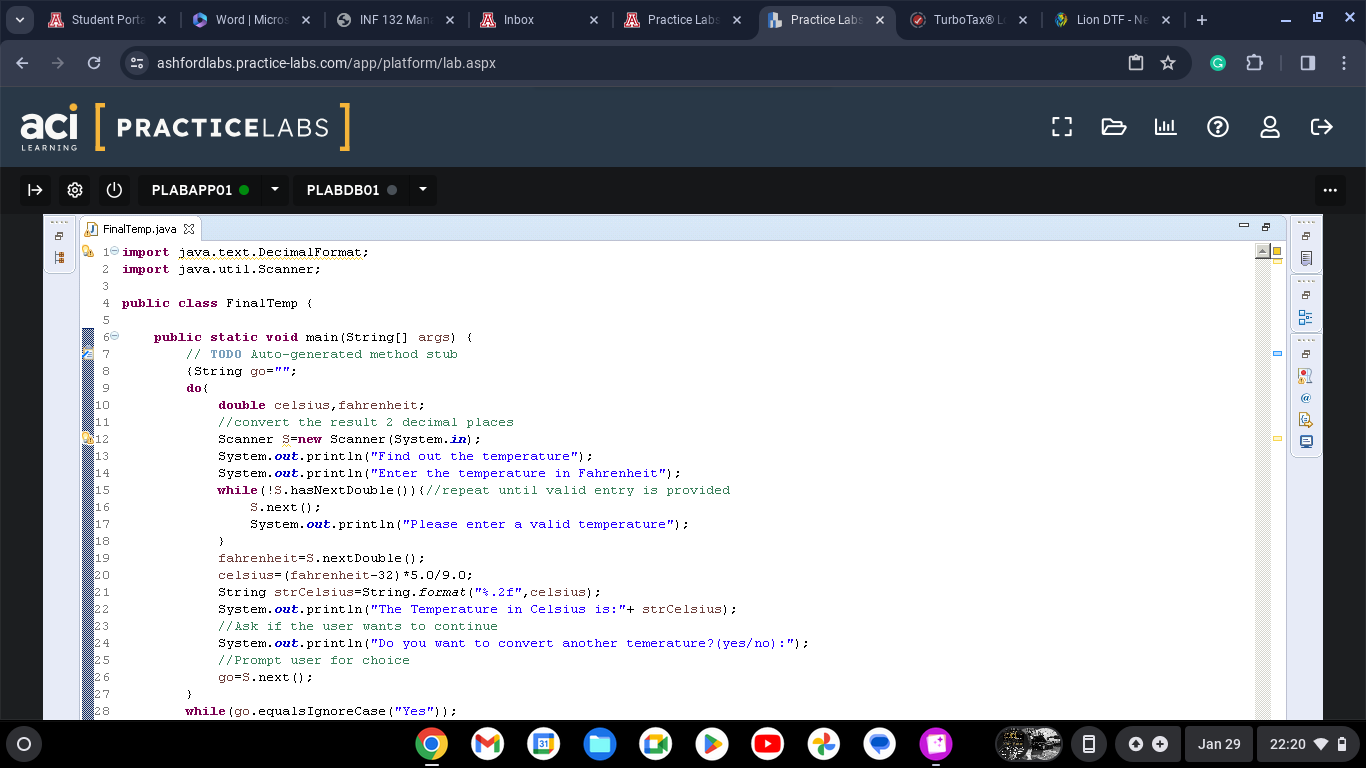Screen dimensions: 1366x768
Task: Click TODO task marker on line 7
Action: click(x=87, y=353)
